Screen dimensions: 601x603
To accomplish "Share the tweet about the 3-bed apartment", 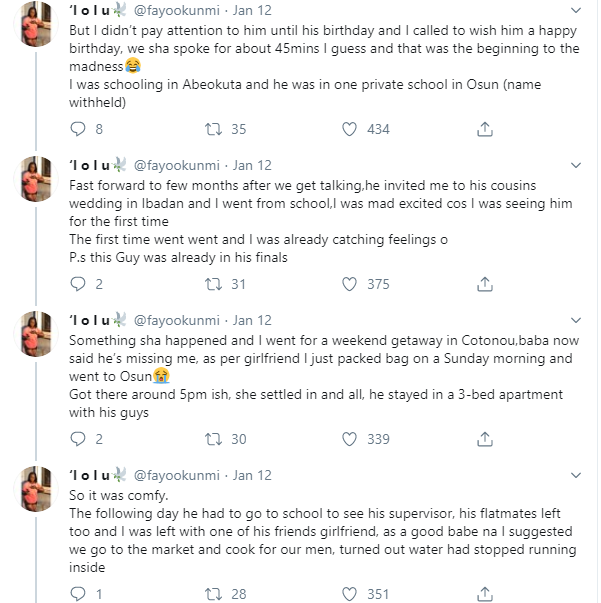I will [x=484, y=439].
